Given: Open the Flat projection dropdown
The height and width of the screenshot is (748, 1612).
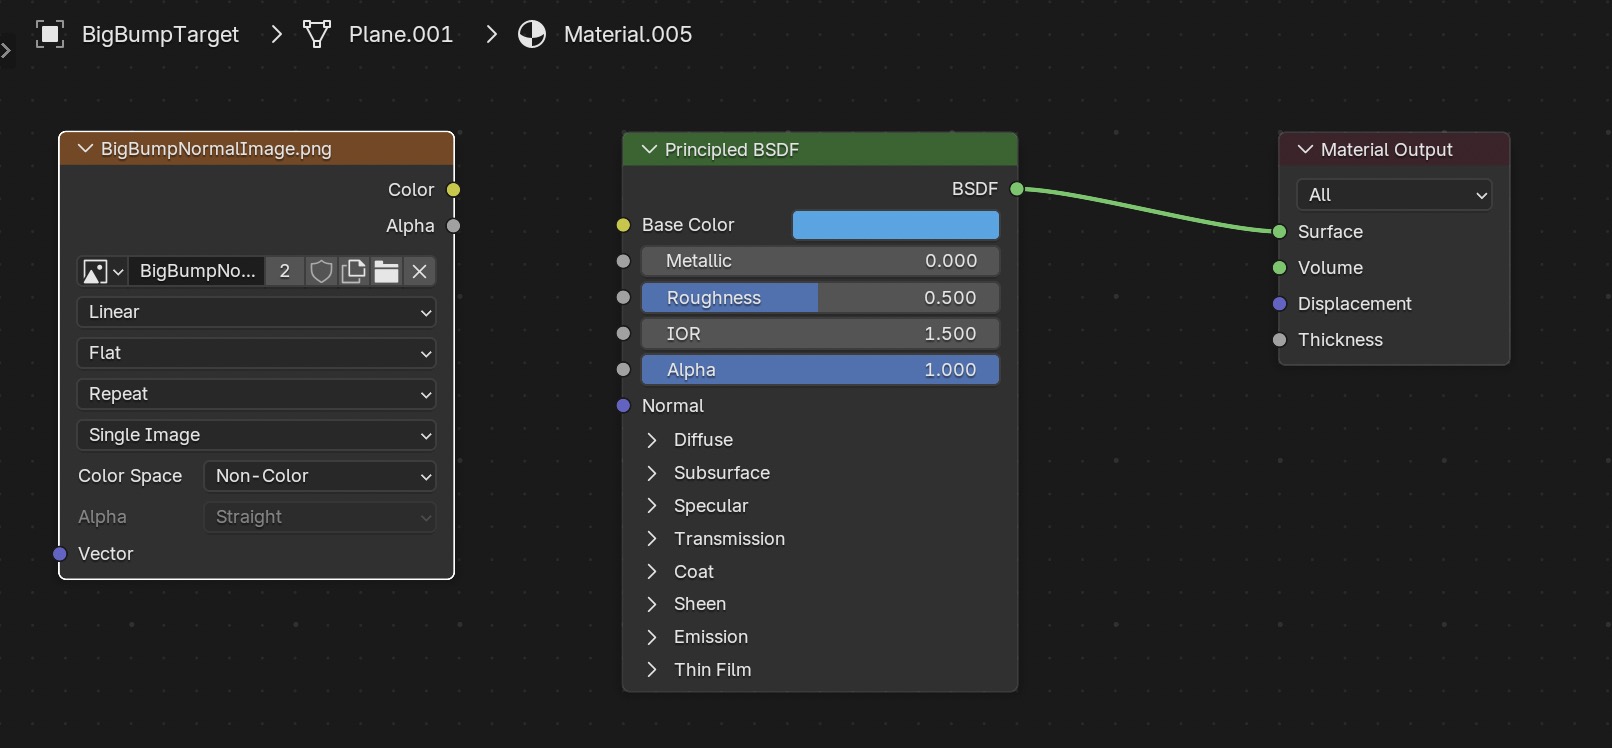Looking at the screenshot, I should point(256,353).
